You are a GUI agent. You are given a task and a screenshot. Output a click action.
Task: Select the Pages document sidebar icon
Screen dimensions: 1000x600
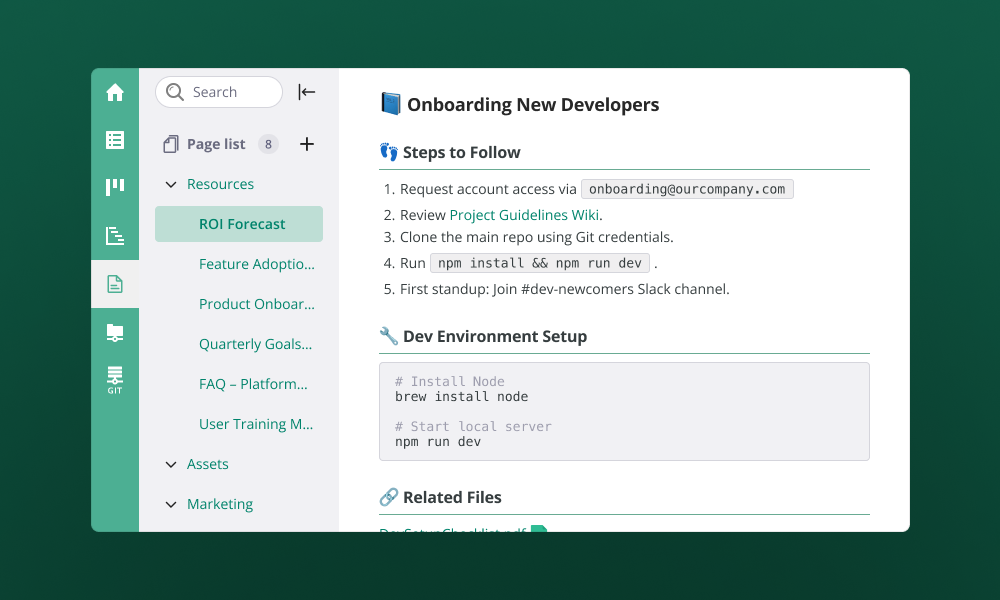[x=115, y=284]
